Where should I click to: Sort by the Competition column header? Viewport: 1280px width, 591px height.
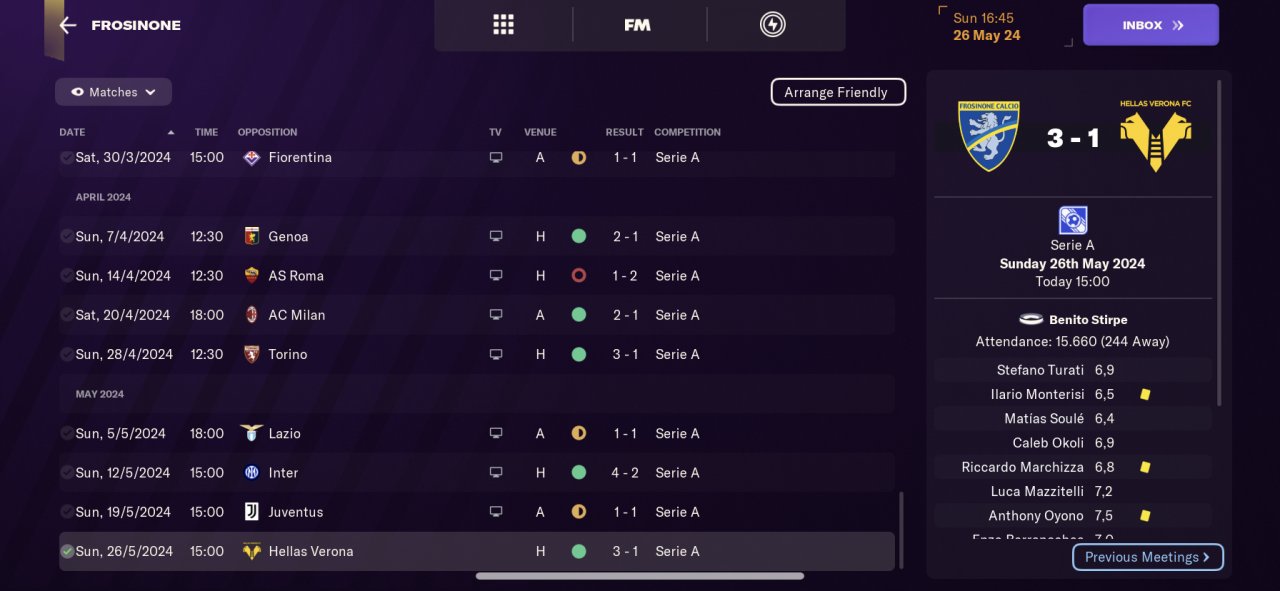point(687,132)
